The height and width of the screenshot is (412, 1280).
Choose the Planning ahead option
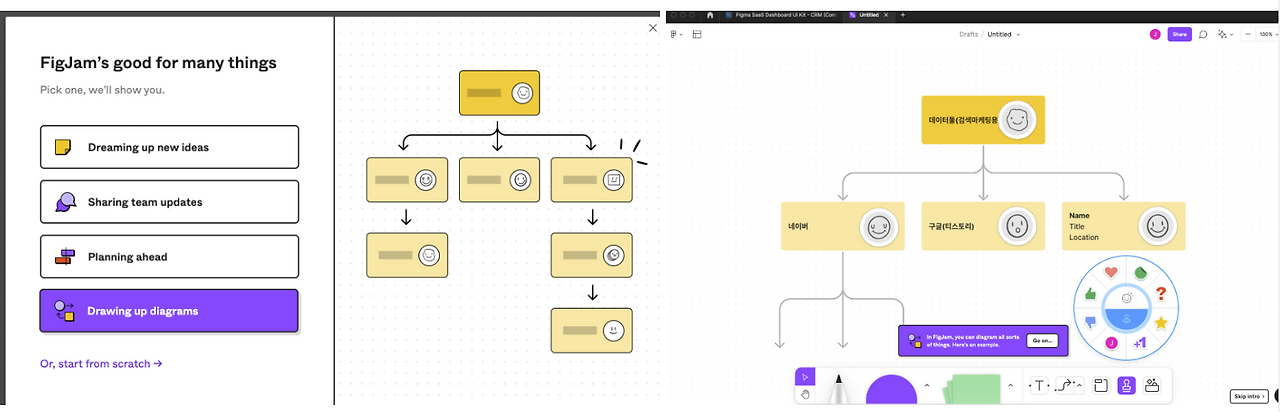(x=169, y=257)
